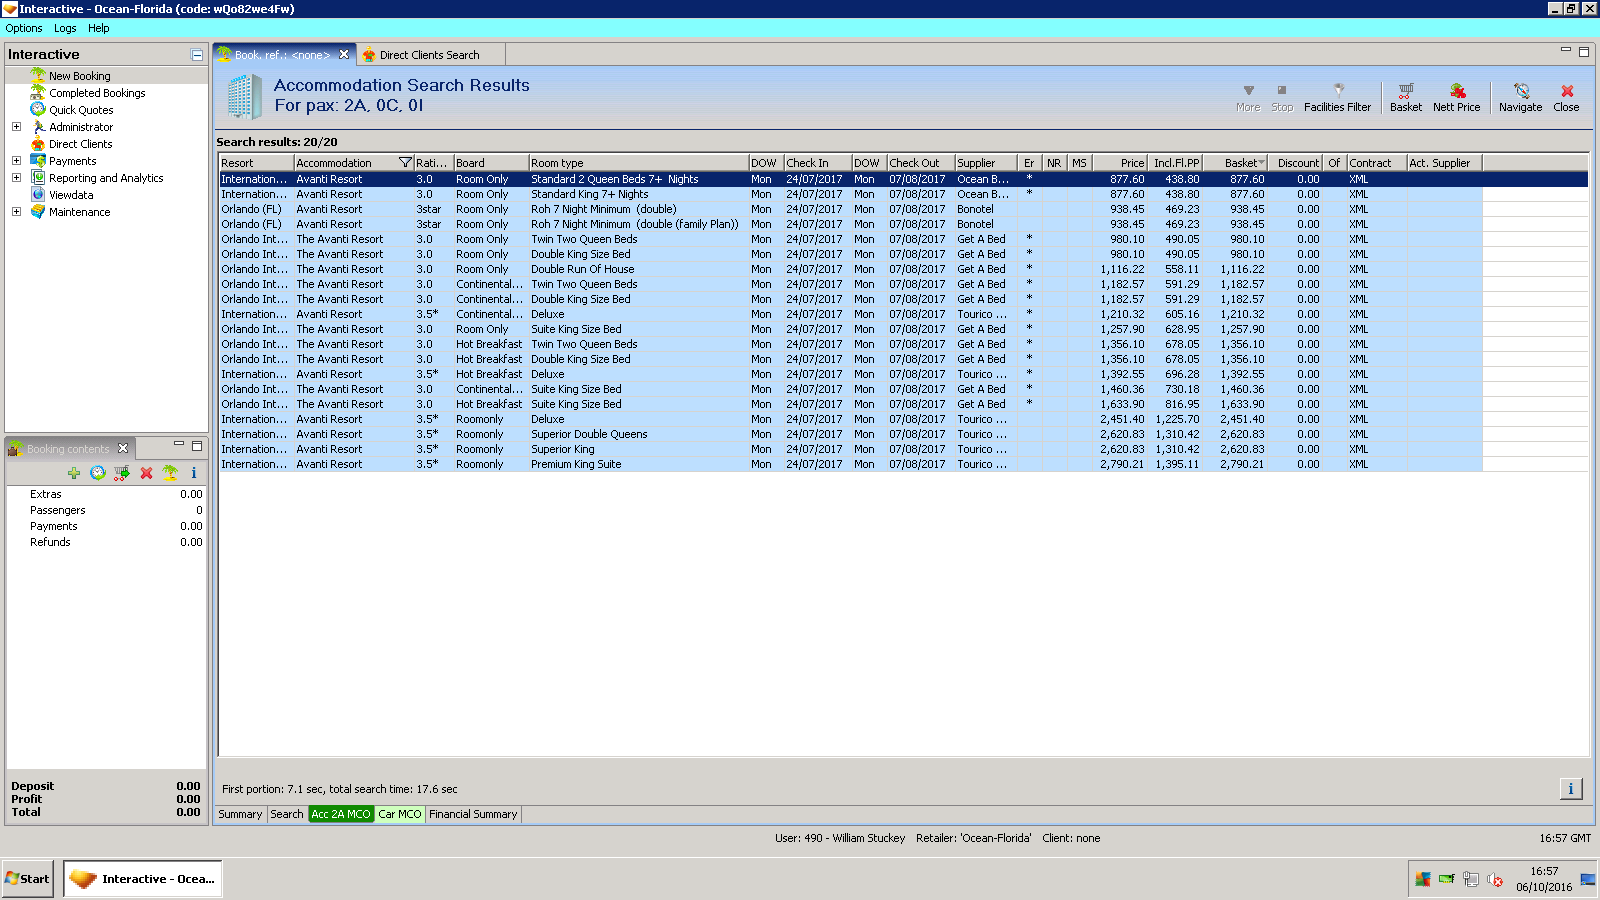Close the Booking contents tab

coord(123,448)
